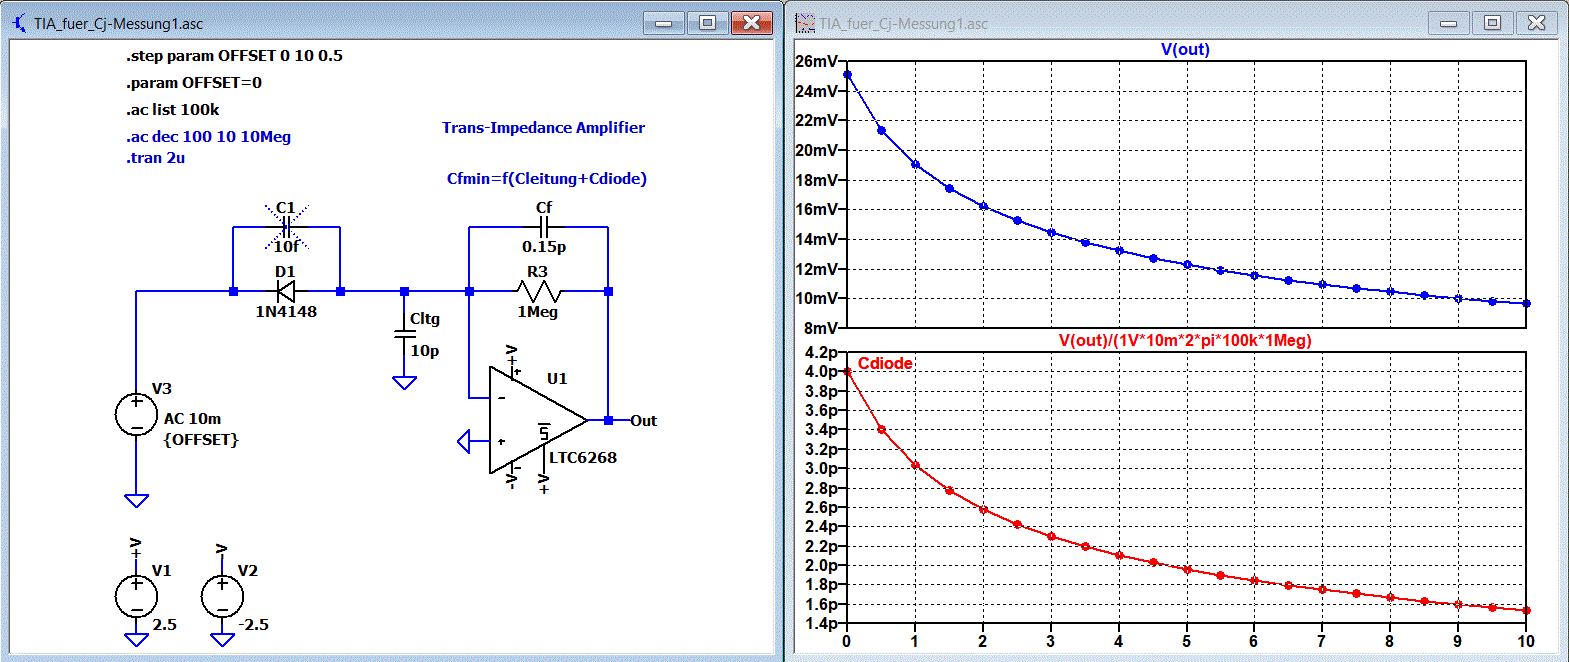Minimize the waveform plot window
The height and width of the screenshot is (662, 1569).
click(1448, 22)
